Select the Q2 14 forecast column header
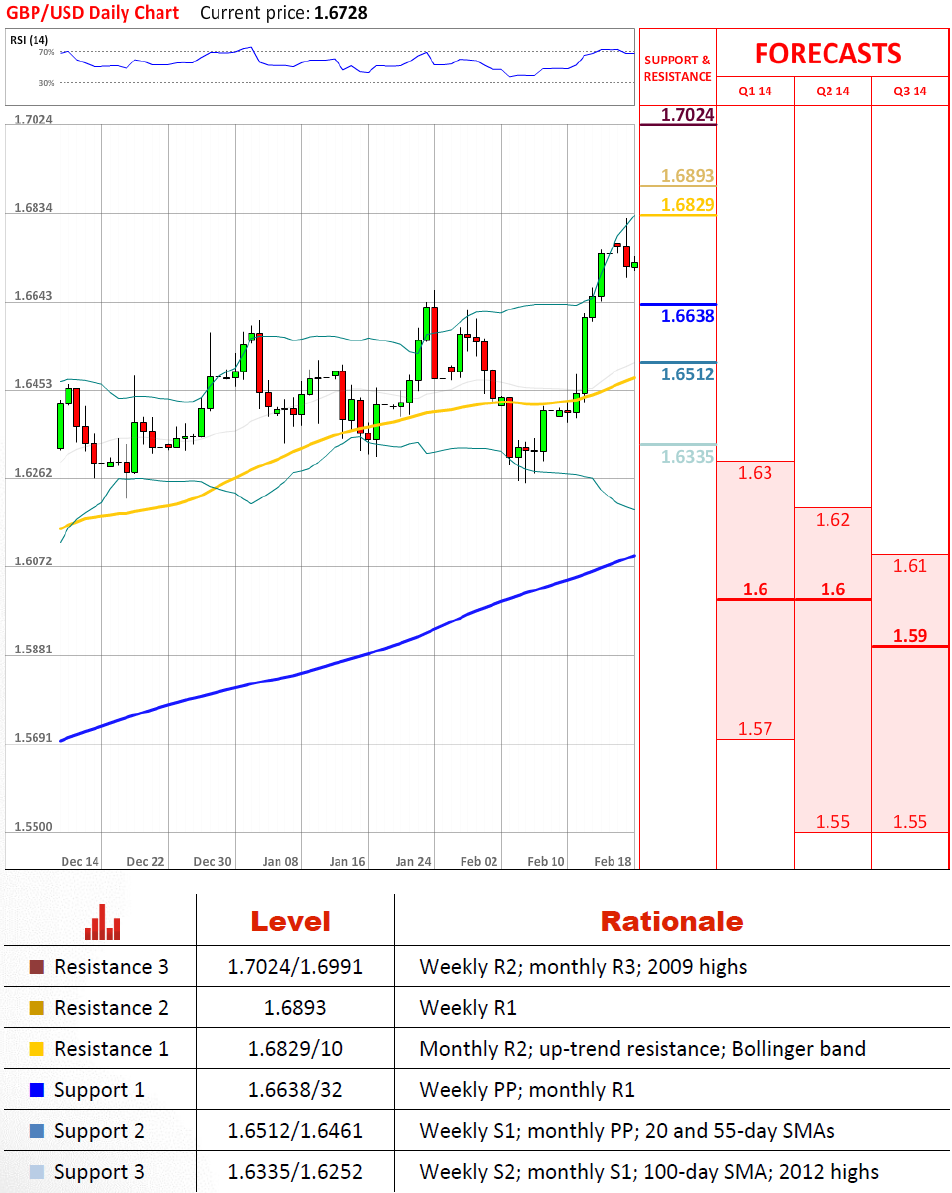952x1193 pixels. pyautogui.click(x=833, y=91)
